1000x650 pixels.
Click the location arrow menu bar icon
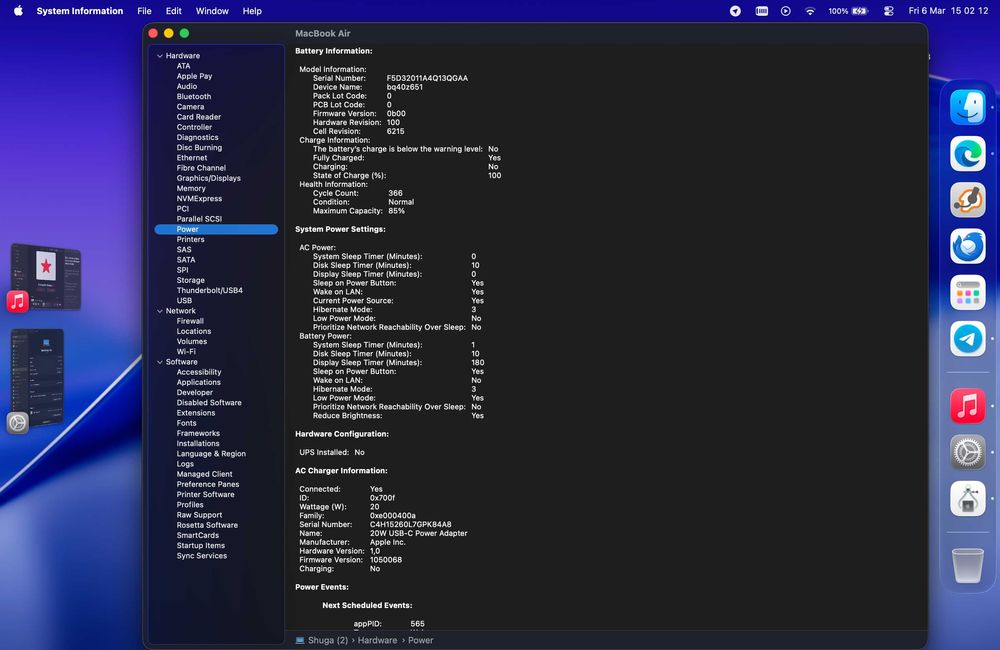[x=735, y=11]
